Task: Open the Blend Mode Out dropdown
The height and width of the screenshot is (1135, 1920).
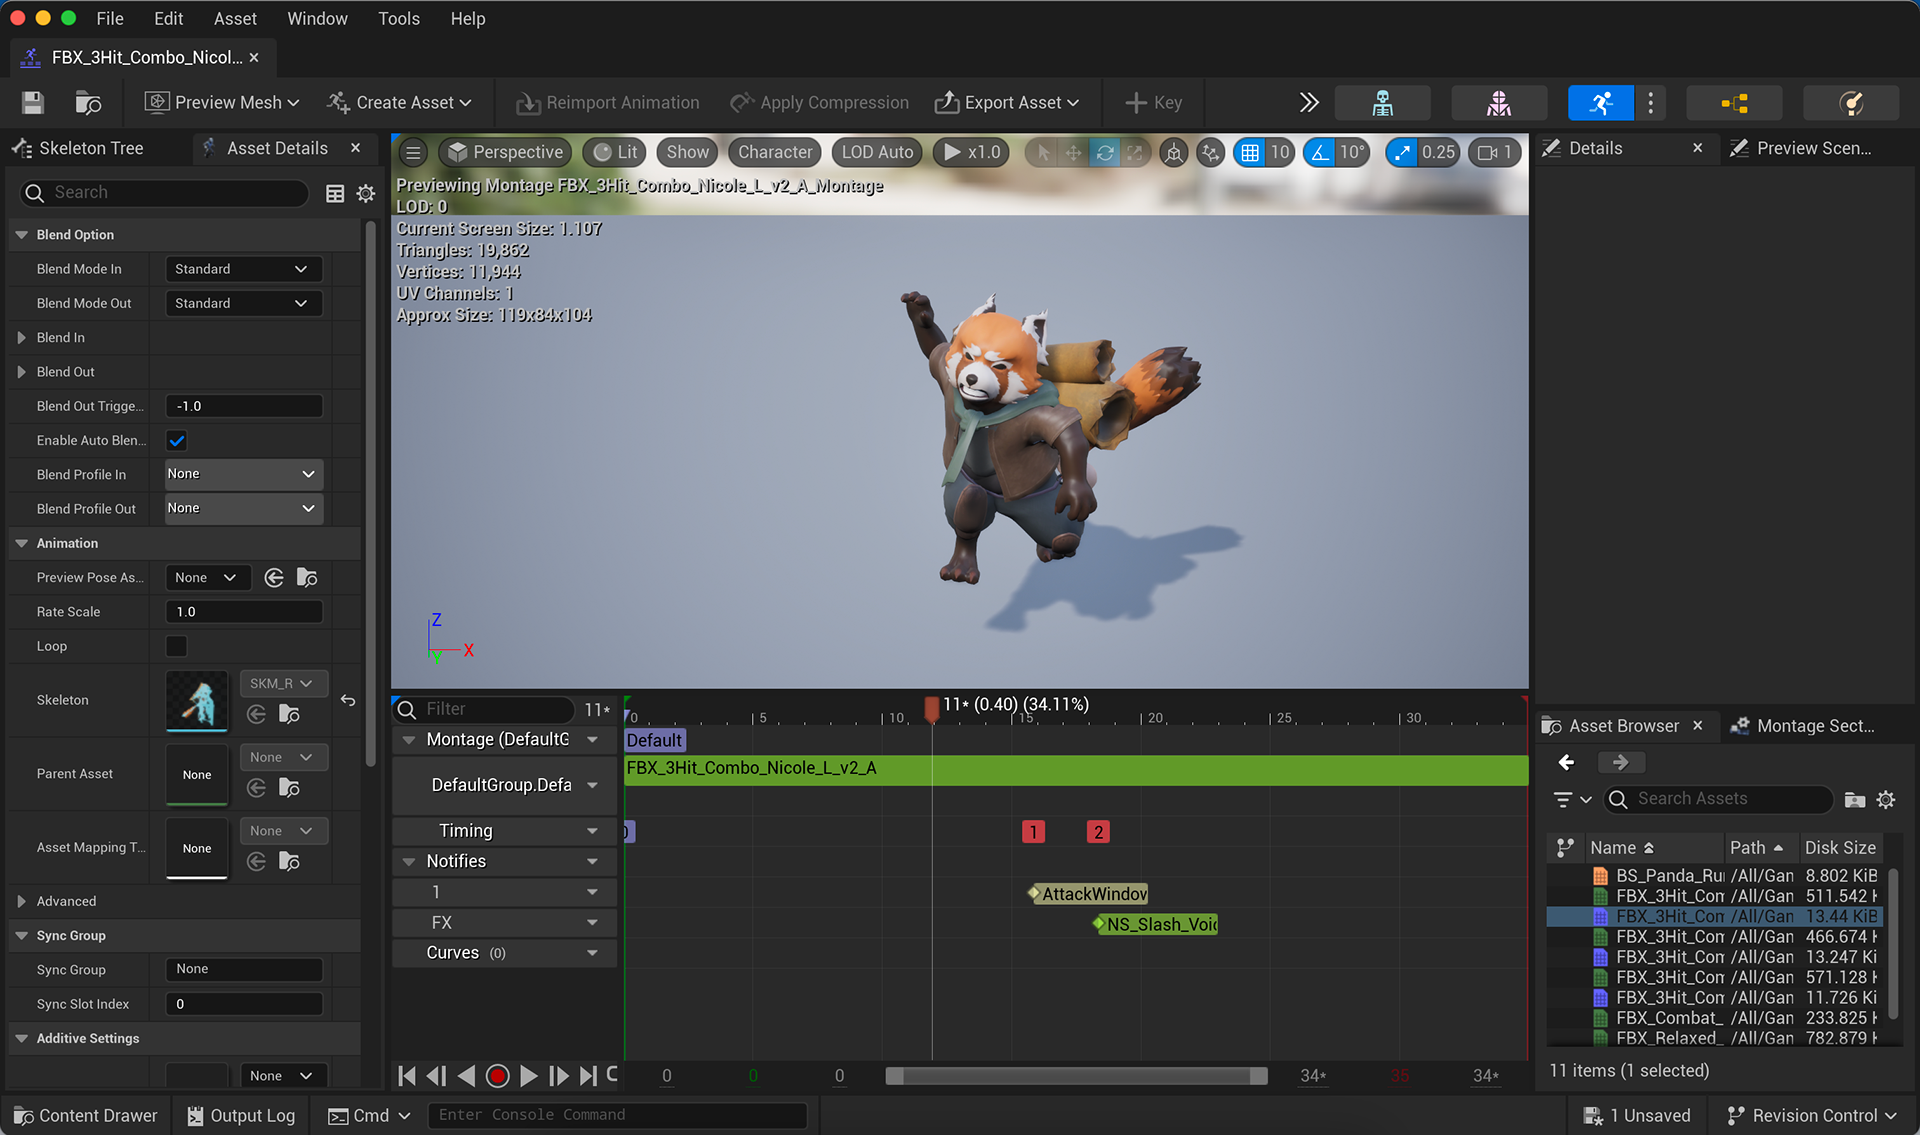Action: [x=242, y=303]
